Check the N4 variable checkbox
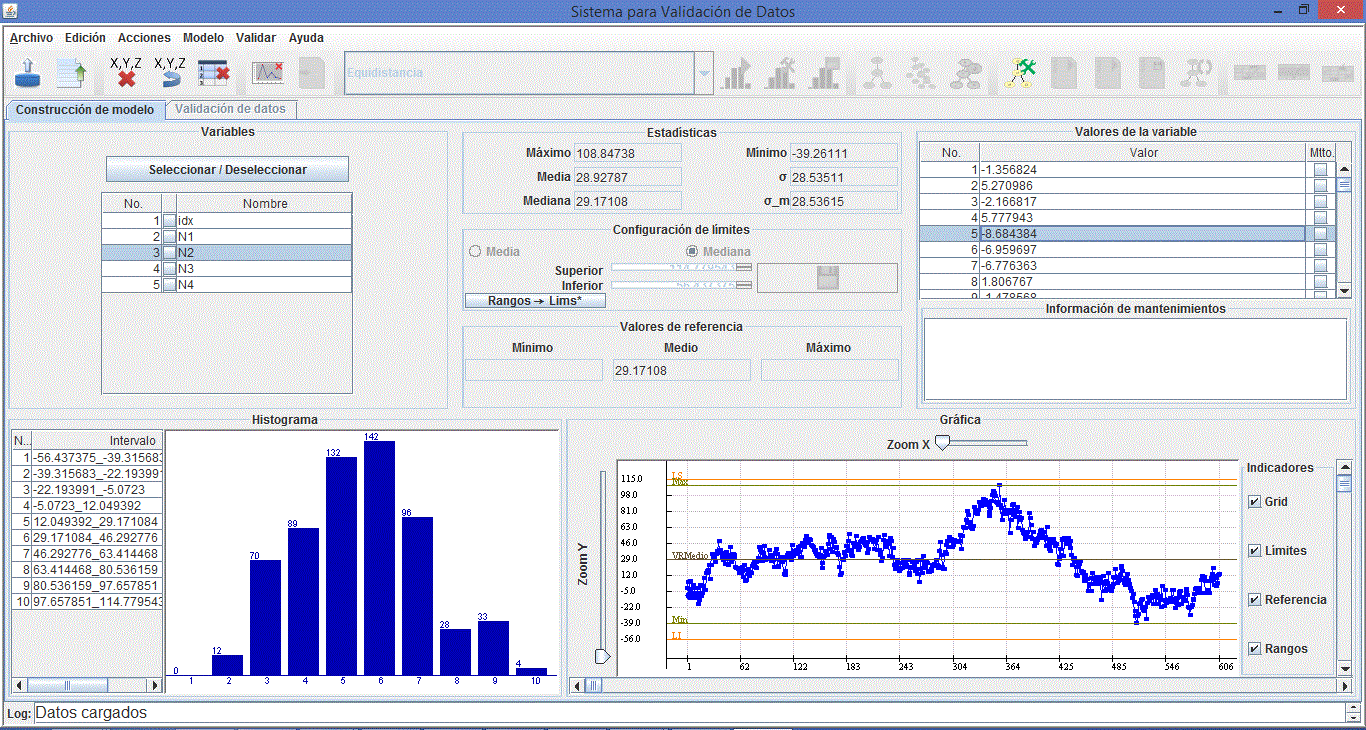Image resolution: width=1366 pixels, height=730 pixels. [170, 284]
